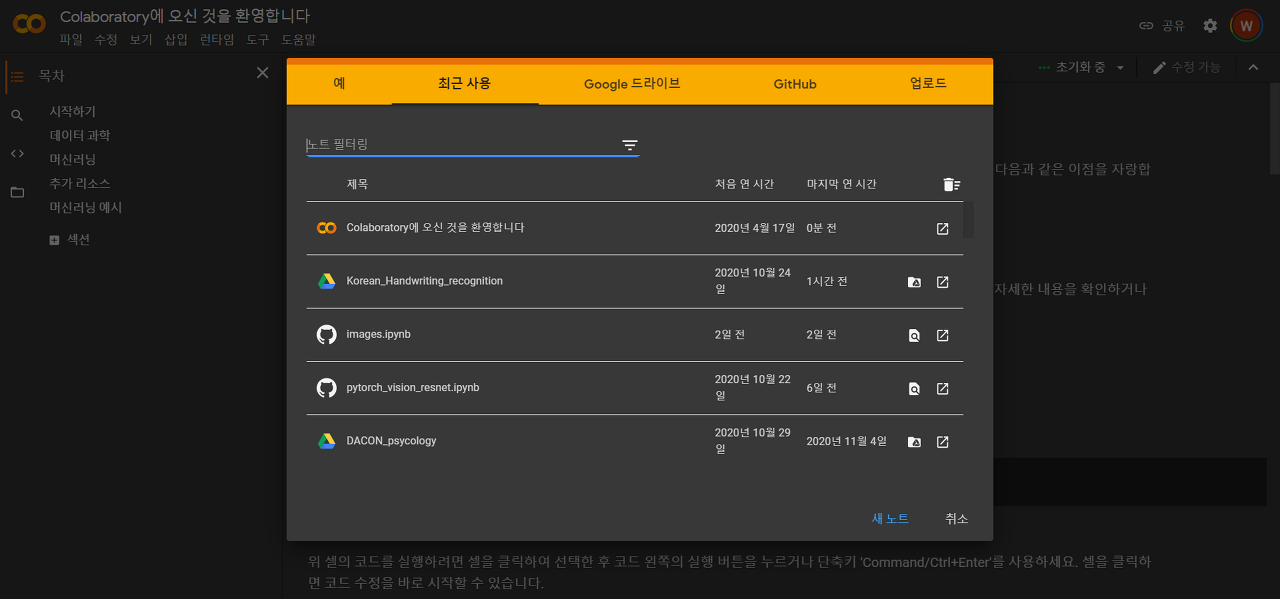This screenshot has width=1280, height=599.
Task: Find images.ipynb source icon
Action: [x=914, y=335]
